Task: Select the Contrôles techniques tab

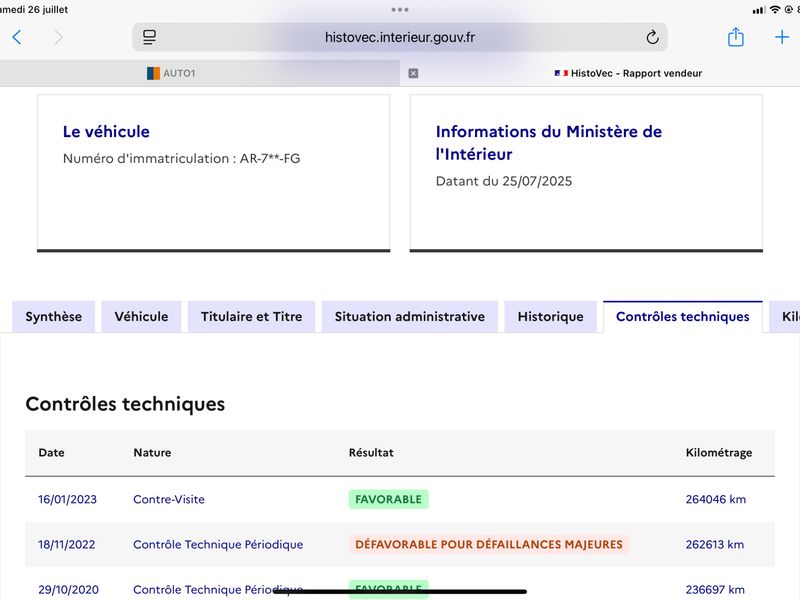Action: point(683,317)
